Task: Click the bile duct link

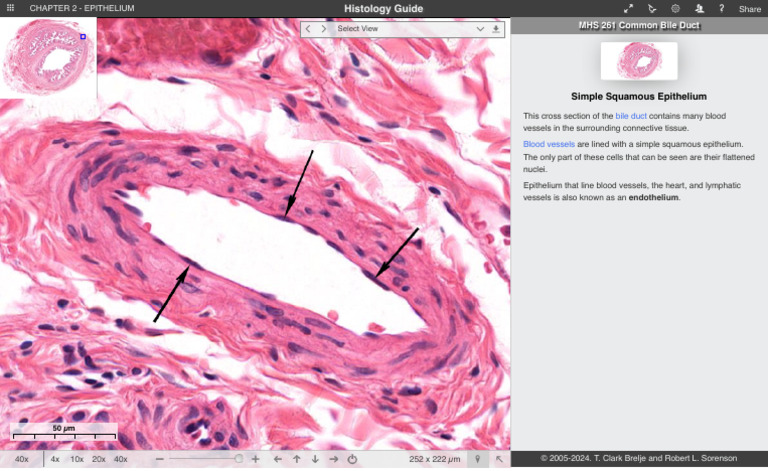Action: point(631,116)
